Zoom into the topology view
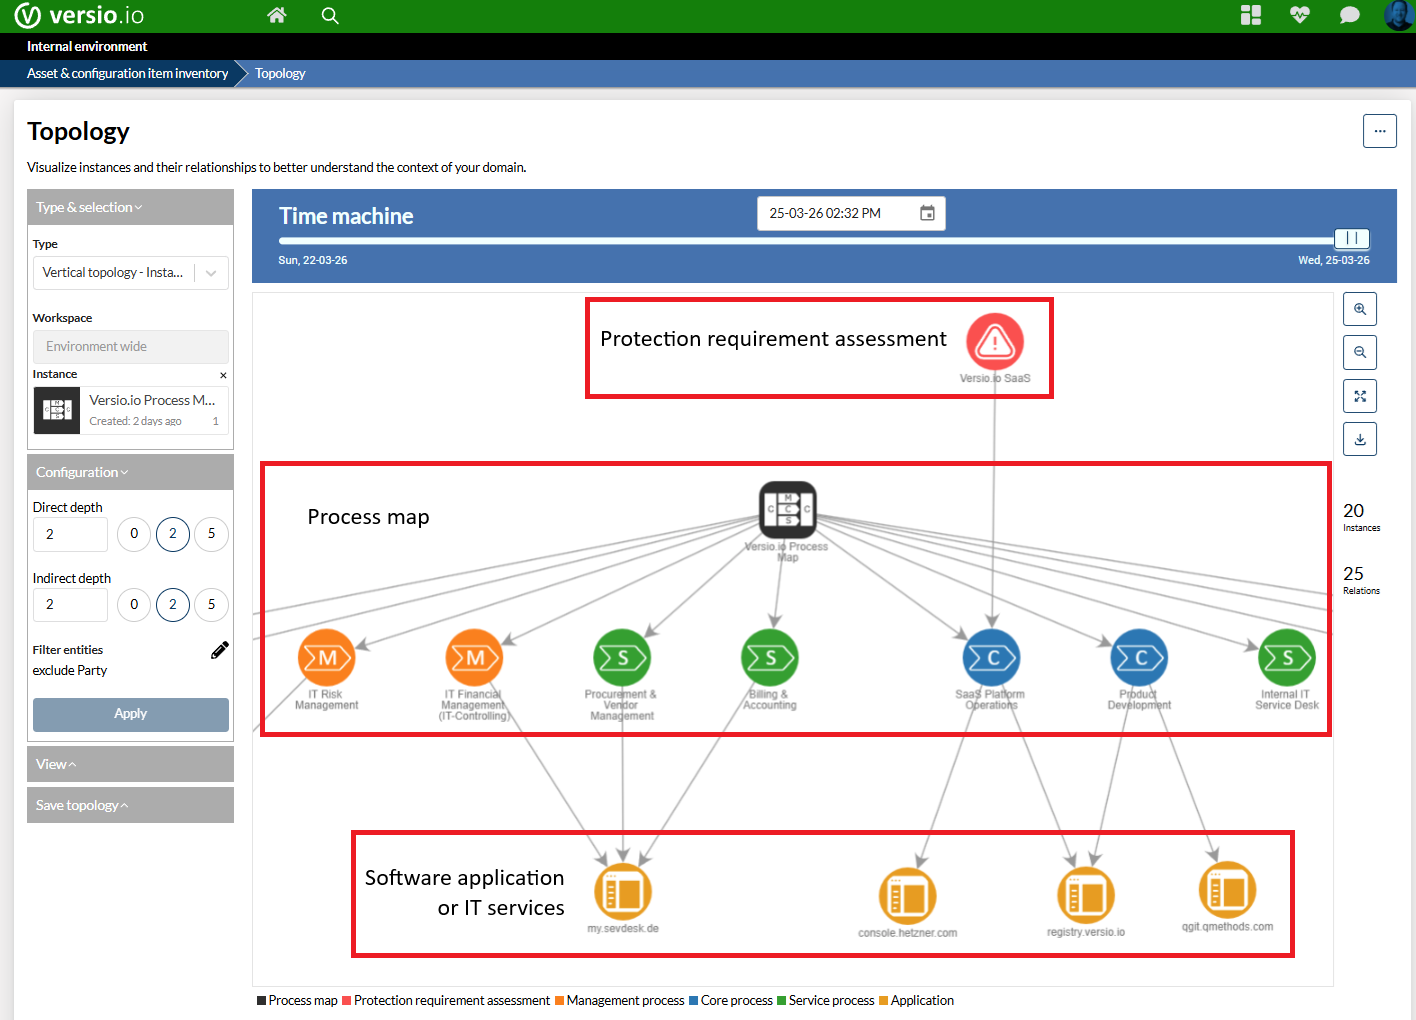This screenshot has height=1020, width=1416. point(1359,309)
